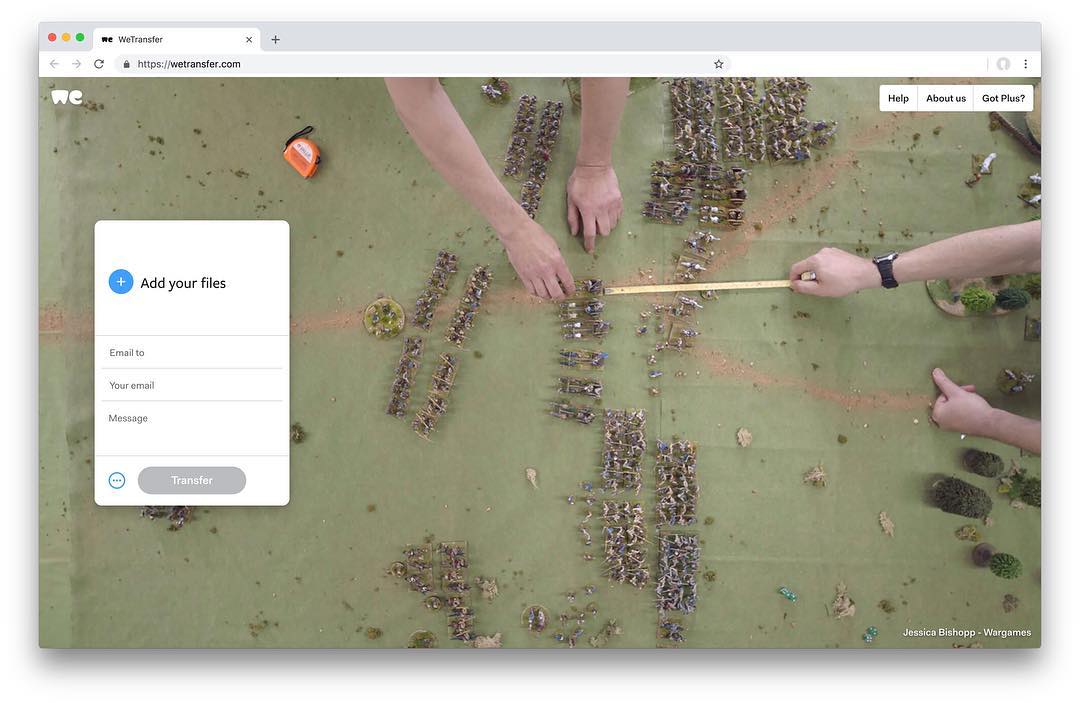Click the green maximize window button
This screenshot has width=1080, height=703.
coord(80,37)
